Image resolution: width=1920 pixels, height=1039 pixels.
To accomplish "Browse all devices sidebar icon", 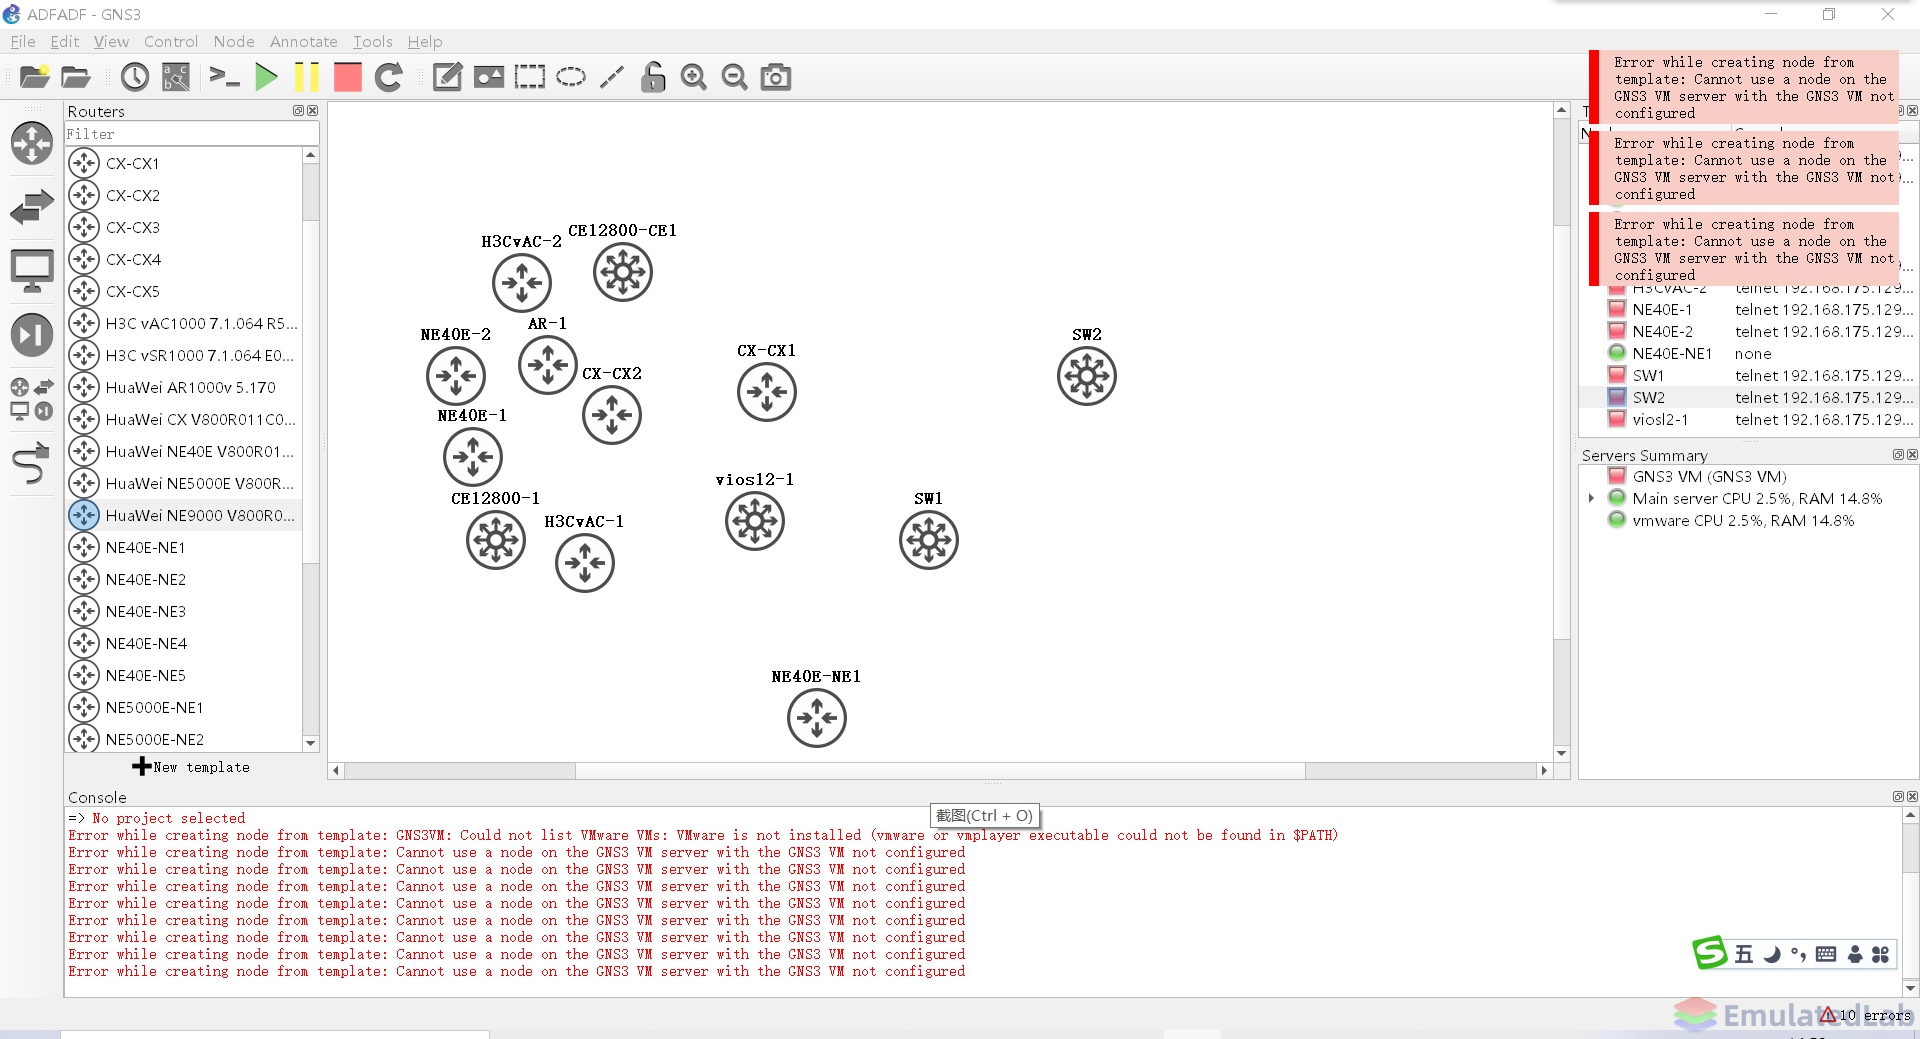I will [32, 399].
